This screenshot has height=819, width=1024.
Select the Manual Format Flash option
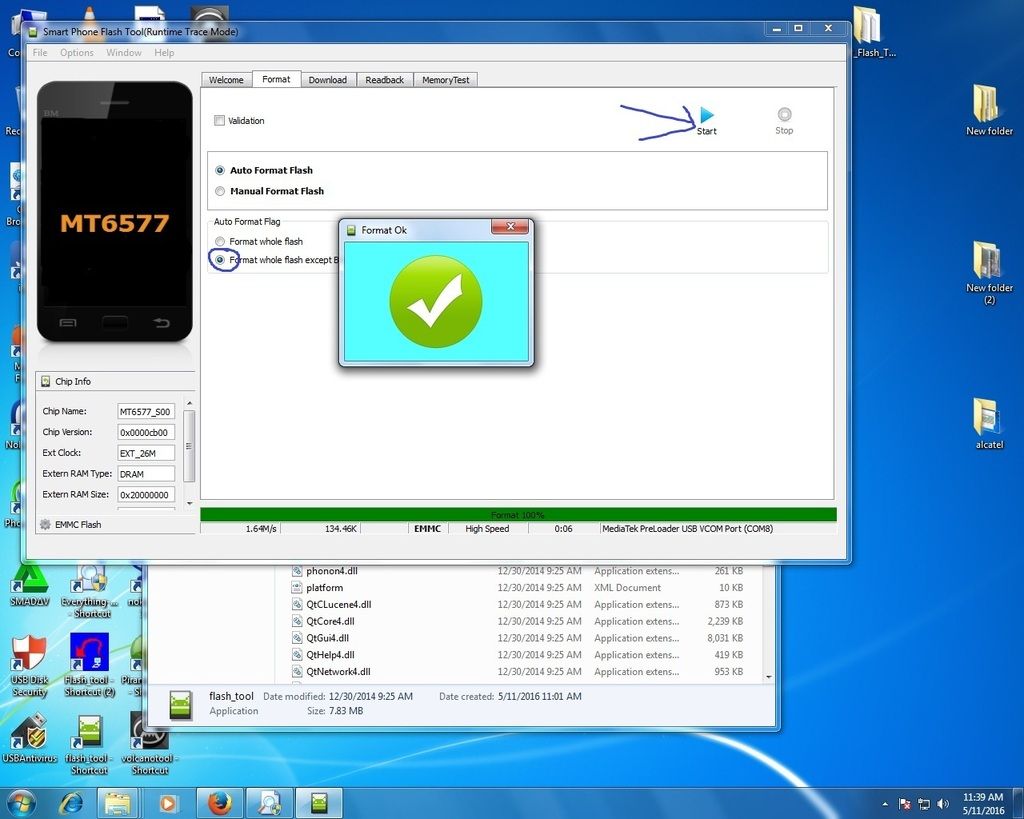tap(220, 191)
